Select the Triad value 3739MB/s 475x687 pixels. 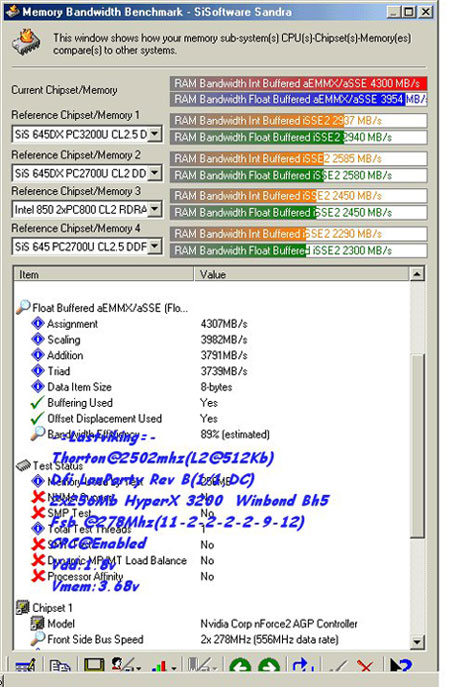pos(224,371)
